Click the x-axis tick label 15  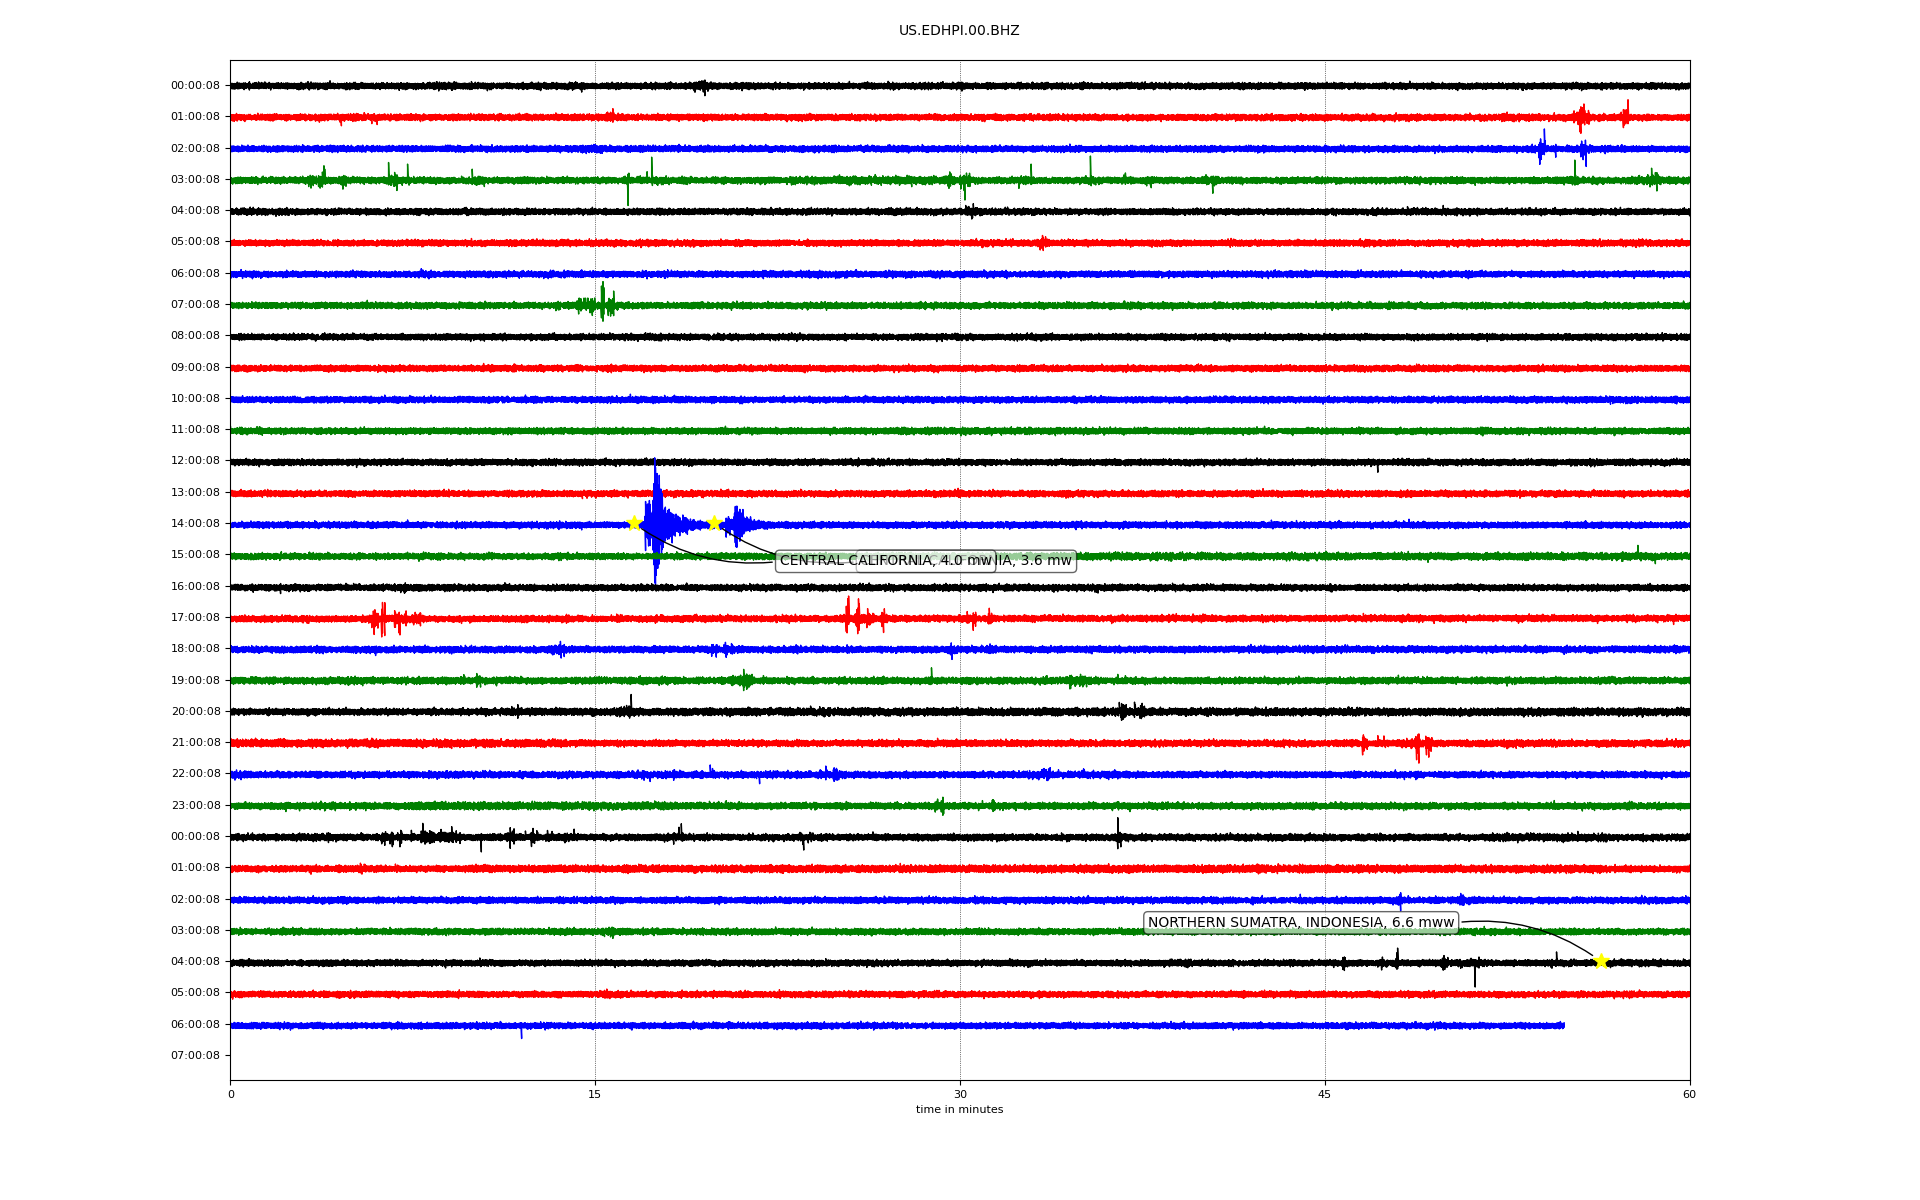click(595, 1094)
